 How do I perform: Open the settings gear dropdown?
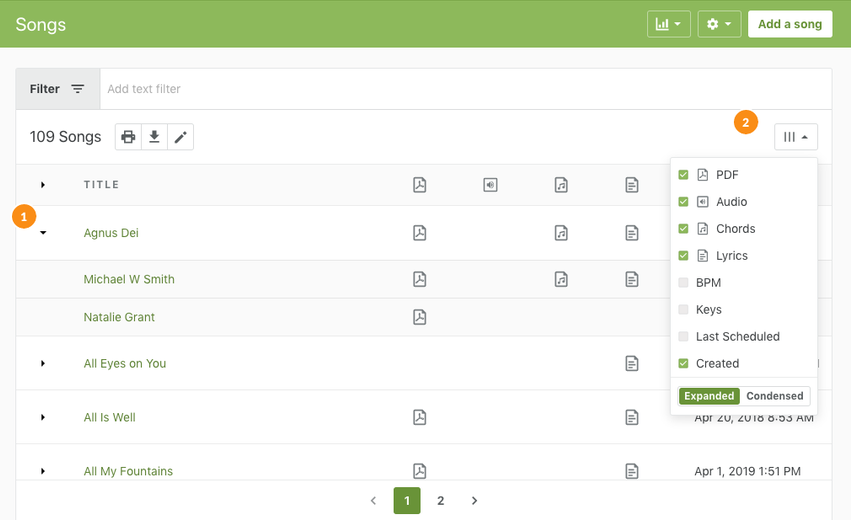pyautogui.click(x=719, y=24)
